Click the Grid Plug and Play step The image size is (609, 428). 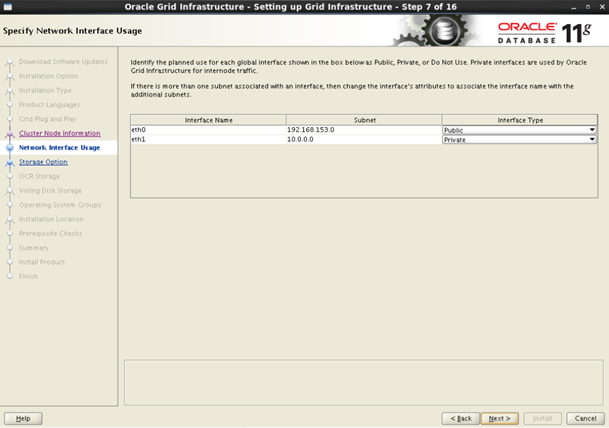click(47, 119)
